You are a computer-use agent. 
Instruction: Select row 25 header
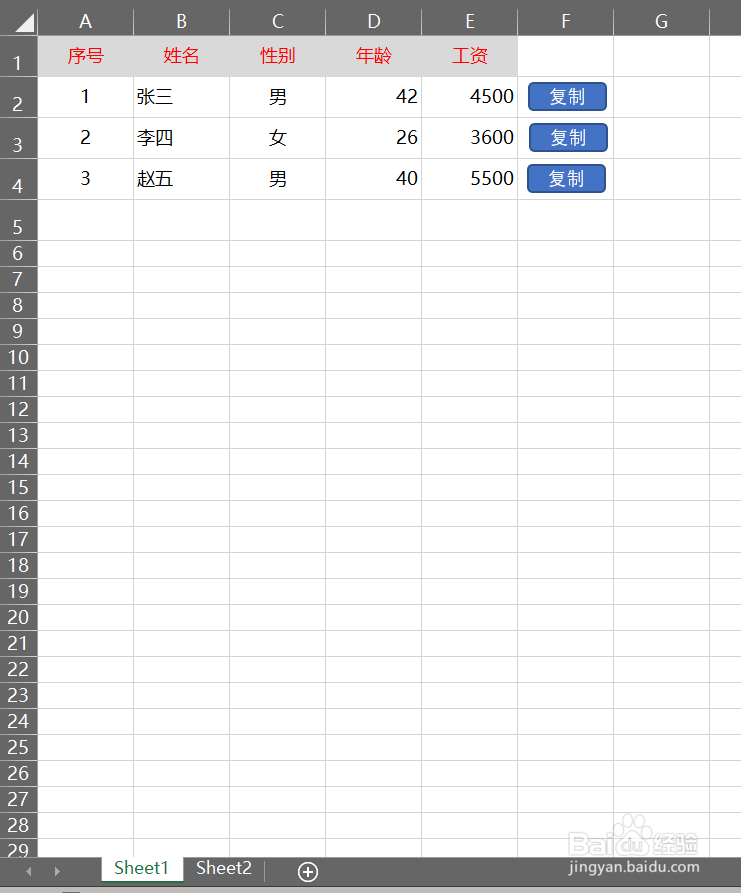coord(18,747)
